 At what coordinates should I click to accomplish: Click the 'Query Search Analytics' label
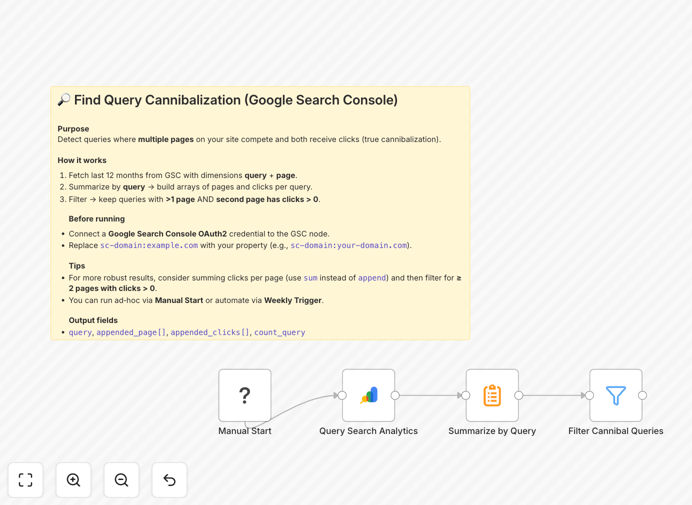tap(369, 431)
